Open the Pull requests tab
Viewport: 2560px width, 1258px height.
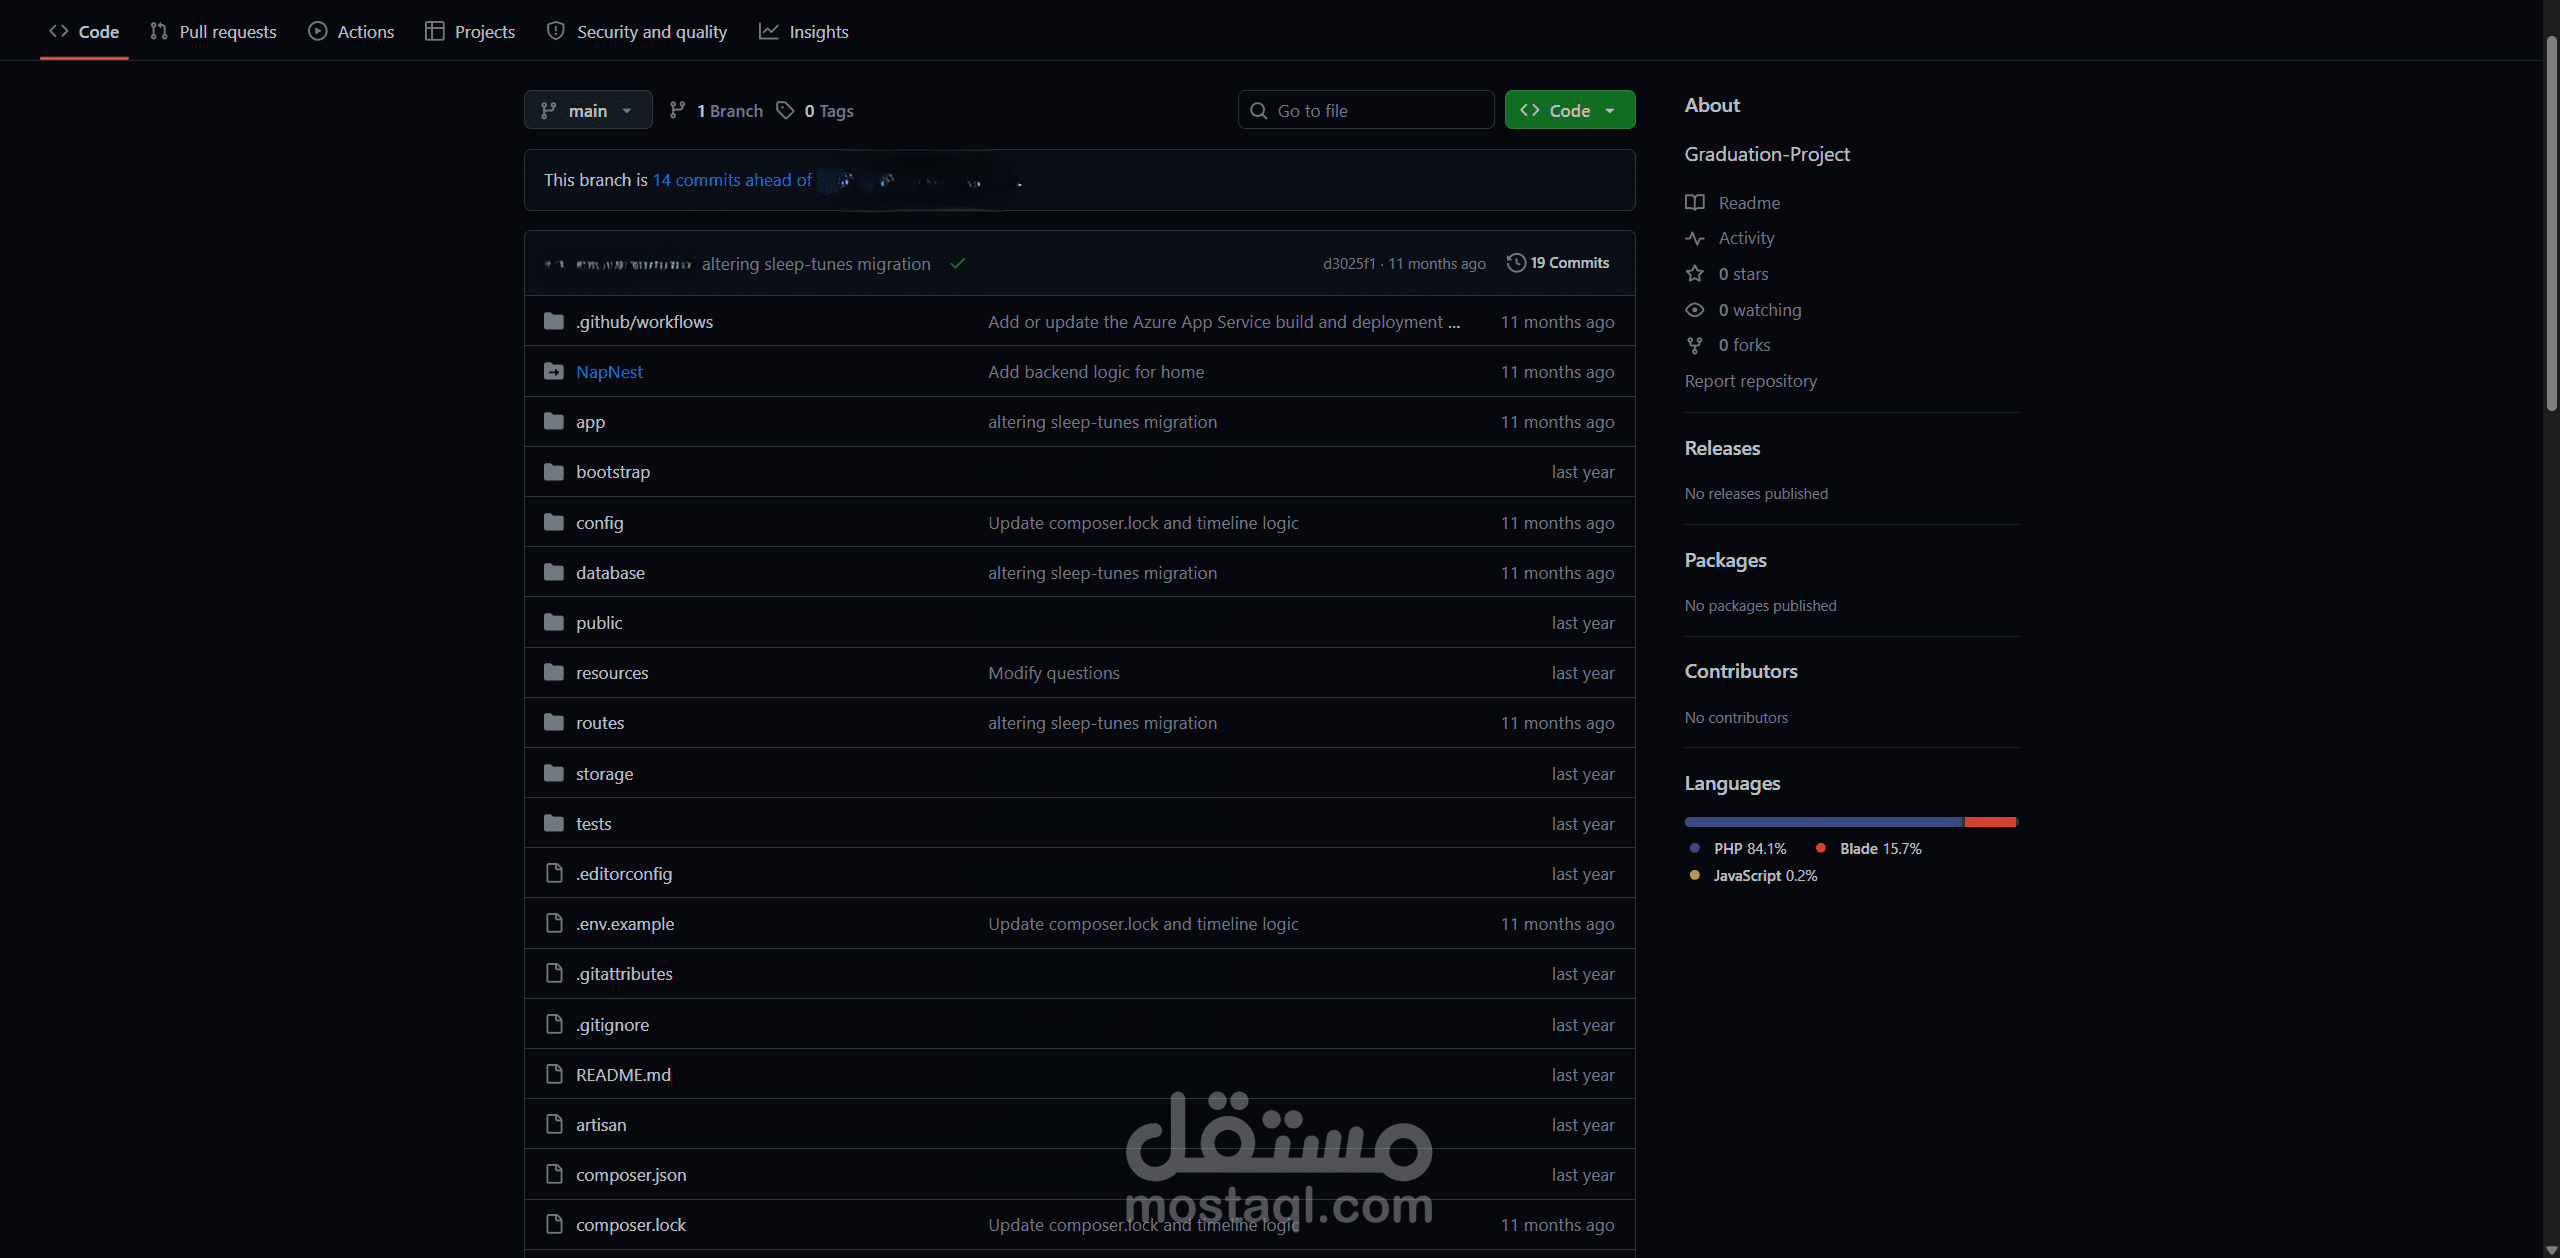[213, 31]
